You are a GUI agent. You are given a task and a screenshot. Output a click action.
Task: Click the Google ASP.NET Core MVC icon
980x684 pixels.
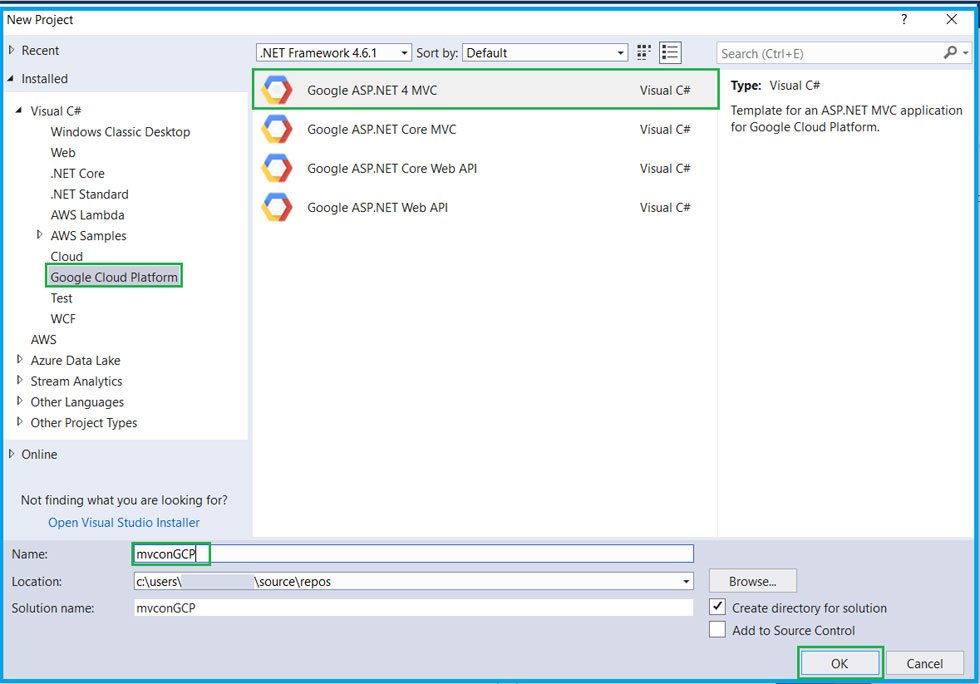[276, 129]
